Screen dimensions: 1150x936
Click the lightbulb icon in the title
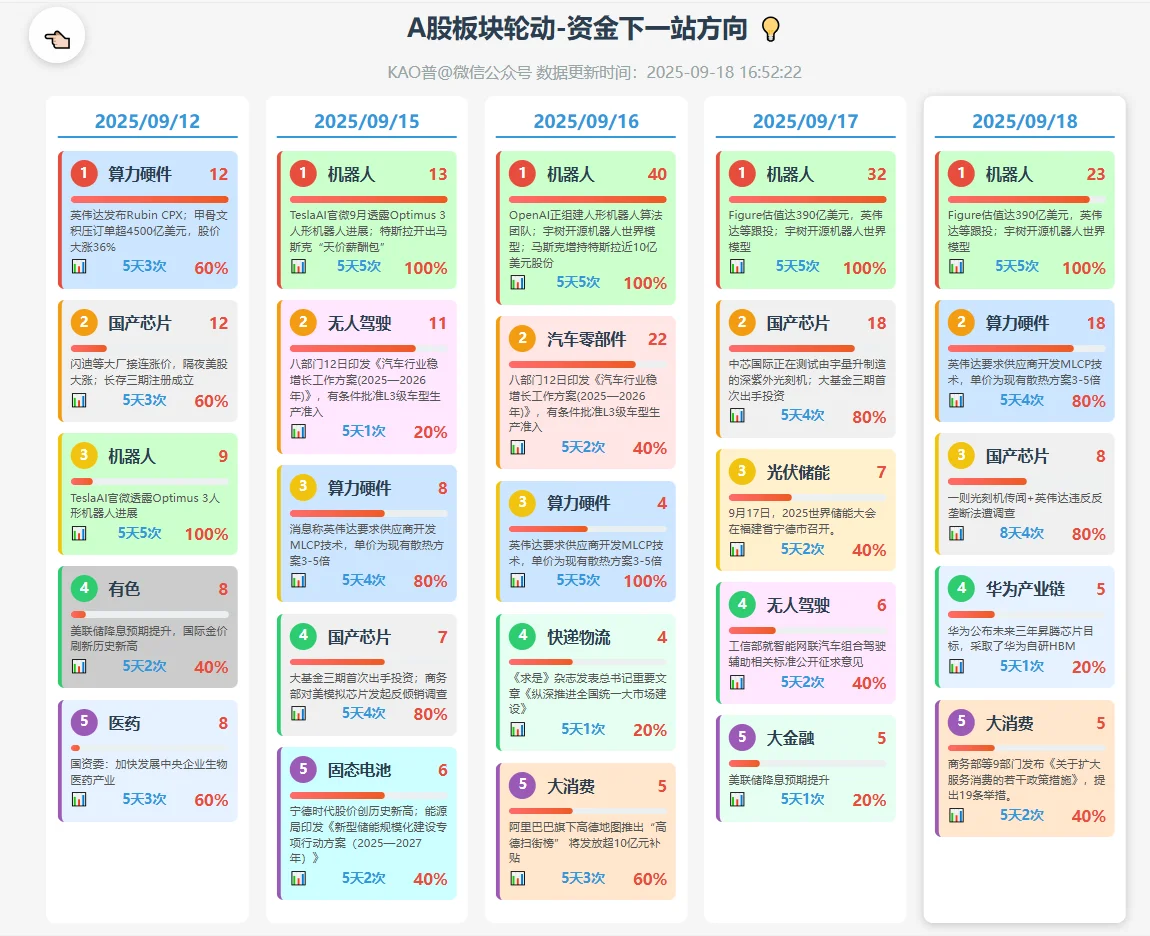point(770,30)
